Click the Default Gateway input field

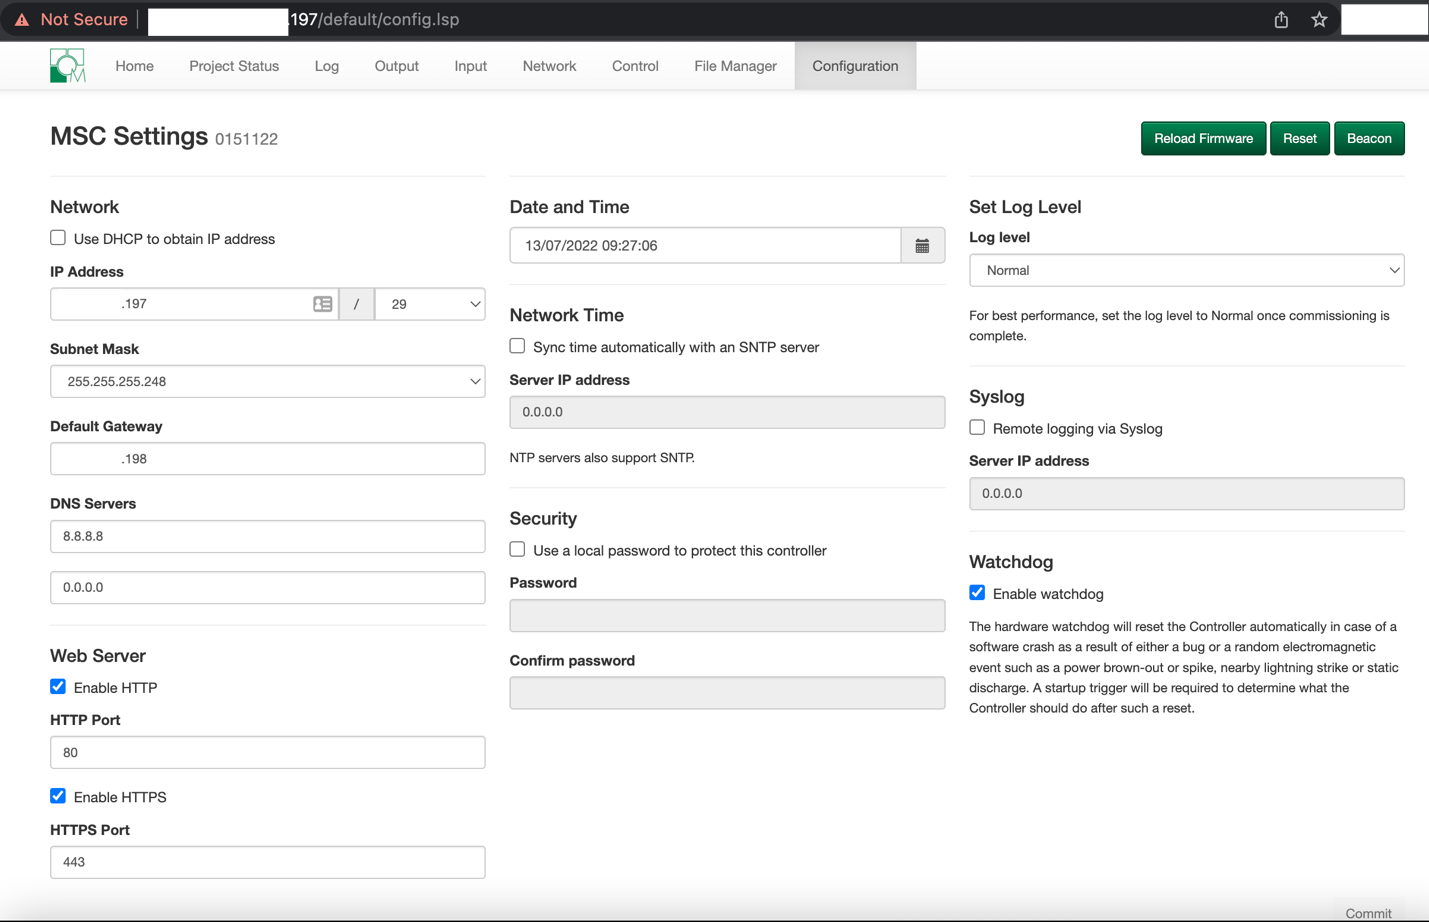tap(267, 459)
